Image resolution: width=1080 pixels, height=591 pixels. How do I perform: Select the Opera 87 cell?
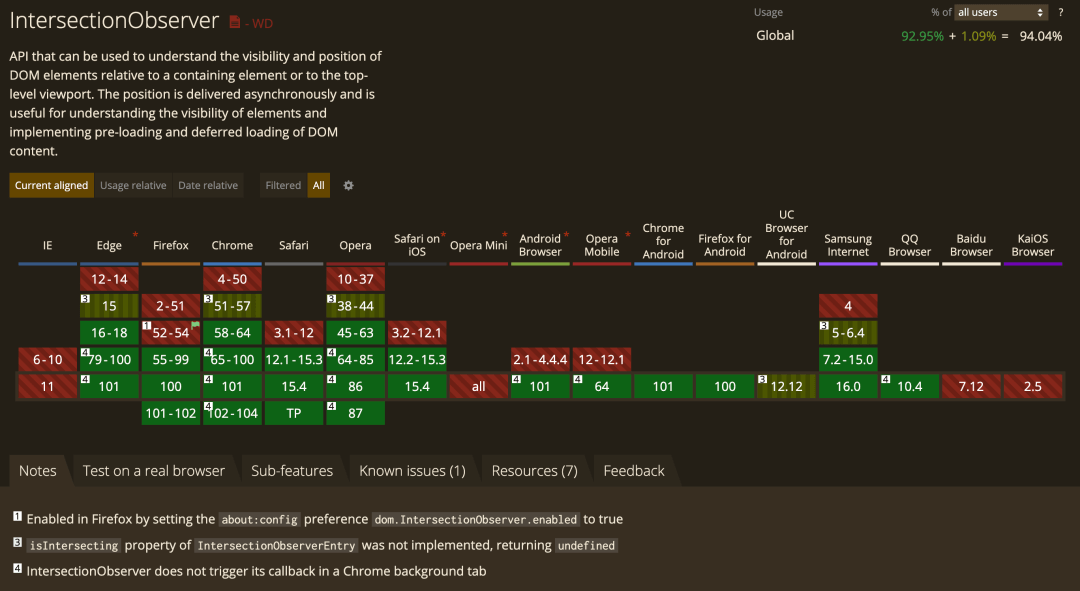355,413
